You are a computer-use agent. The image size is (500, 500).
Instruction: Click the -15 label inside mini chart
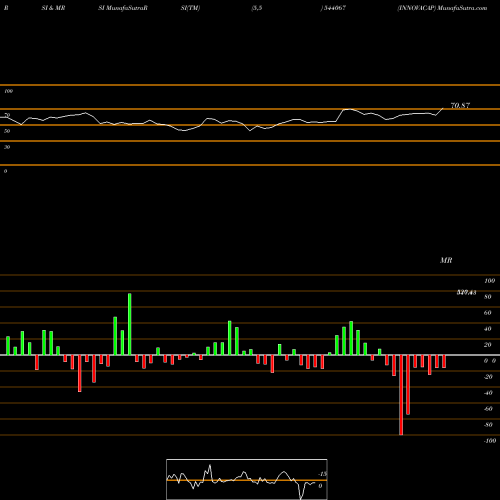[322, 474]
